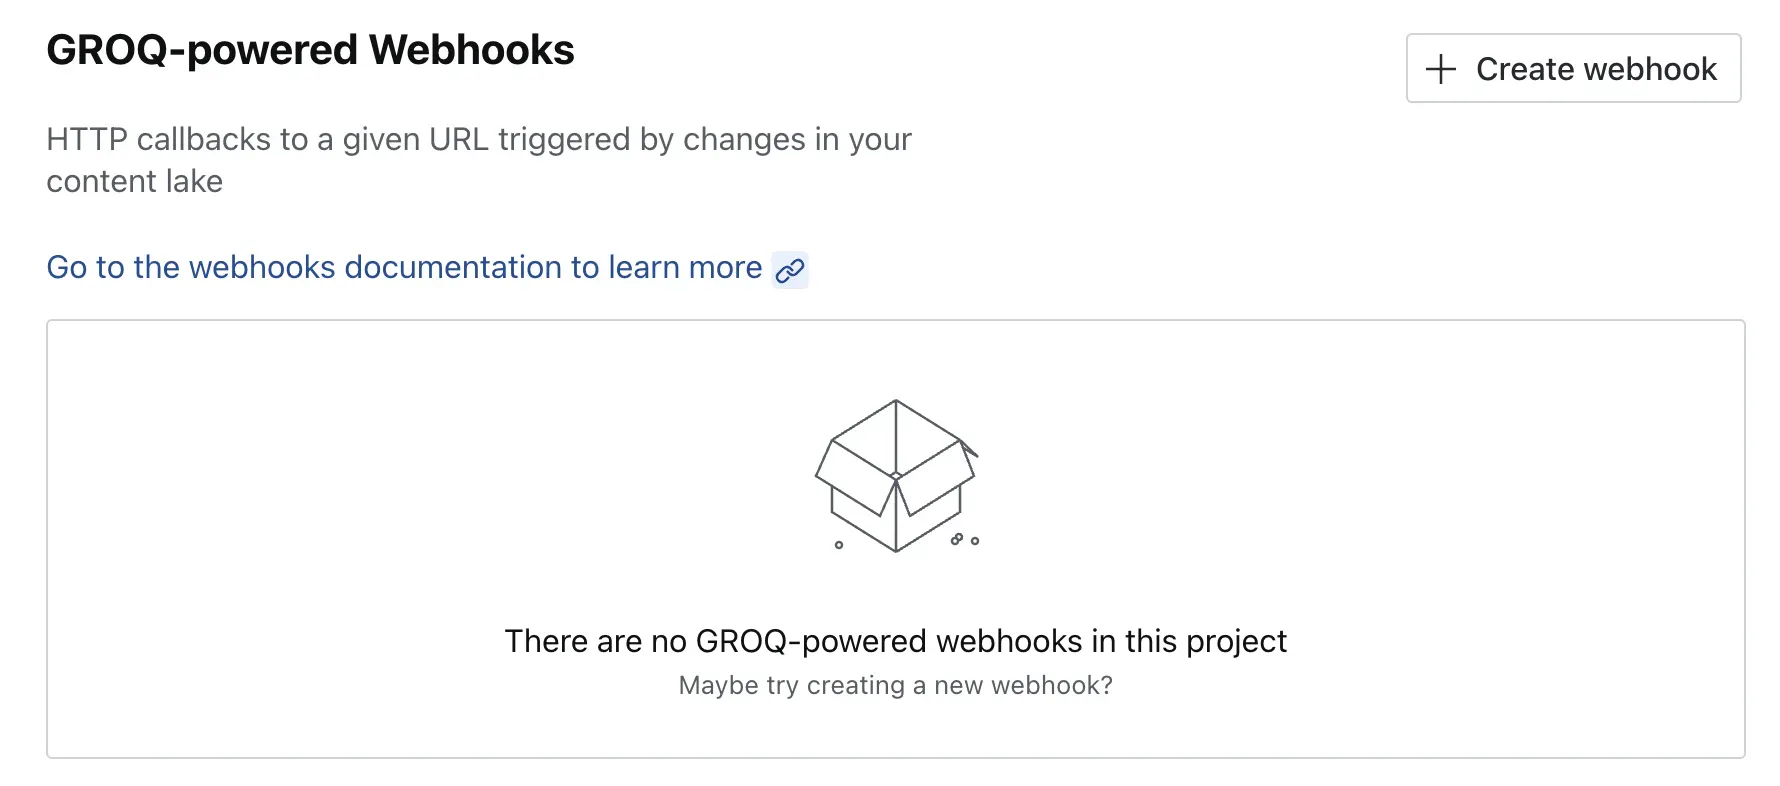Click the HTTP callbacks description text
The width and height of the screenshot is (1780, 786).
click(x=478, y=139)
